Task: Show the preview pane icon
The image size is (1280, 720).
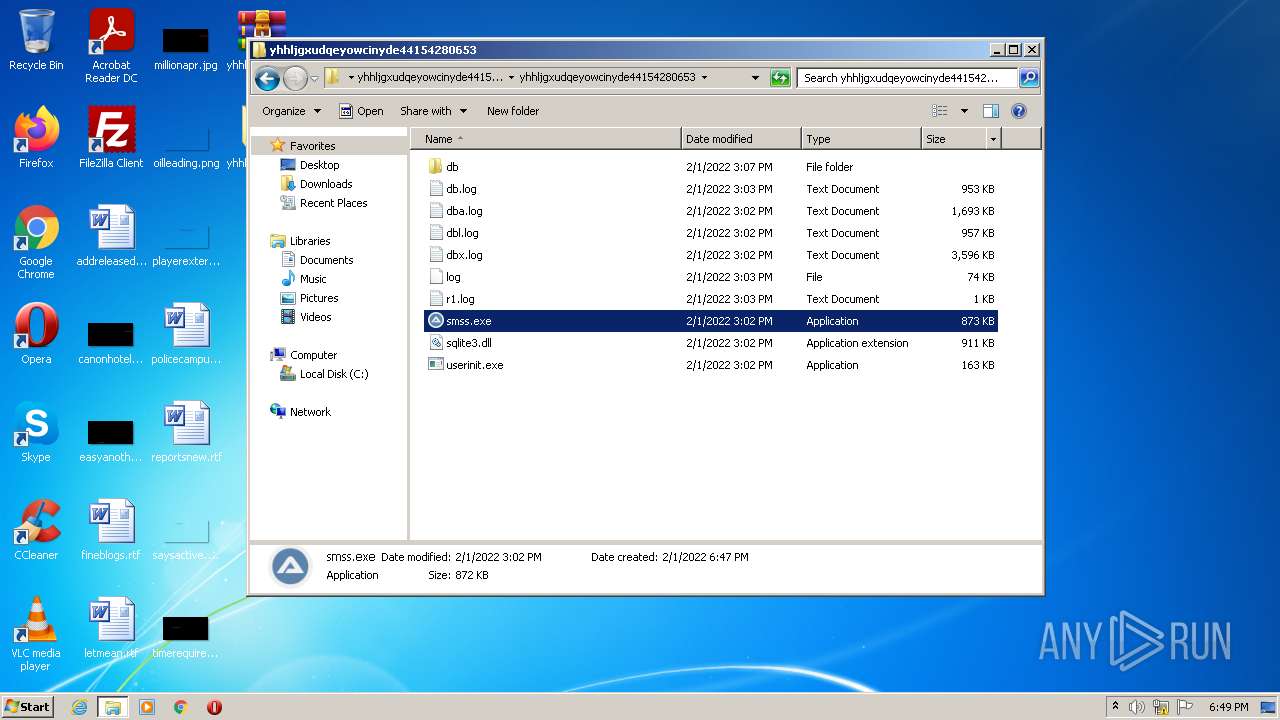Action: (x=990, y=111)
